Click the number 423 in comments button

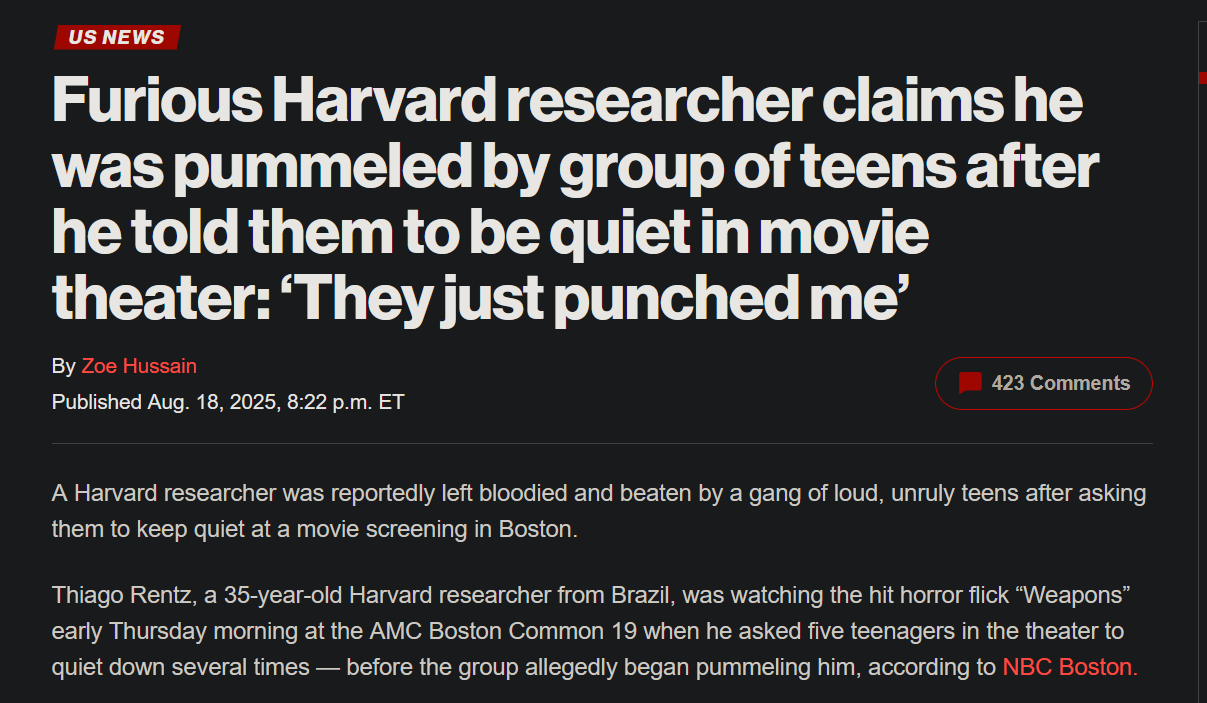(x=1007, y=383)
